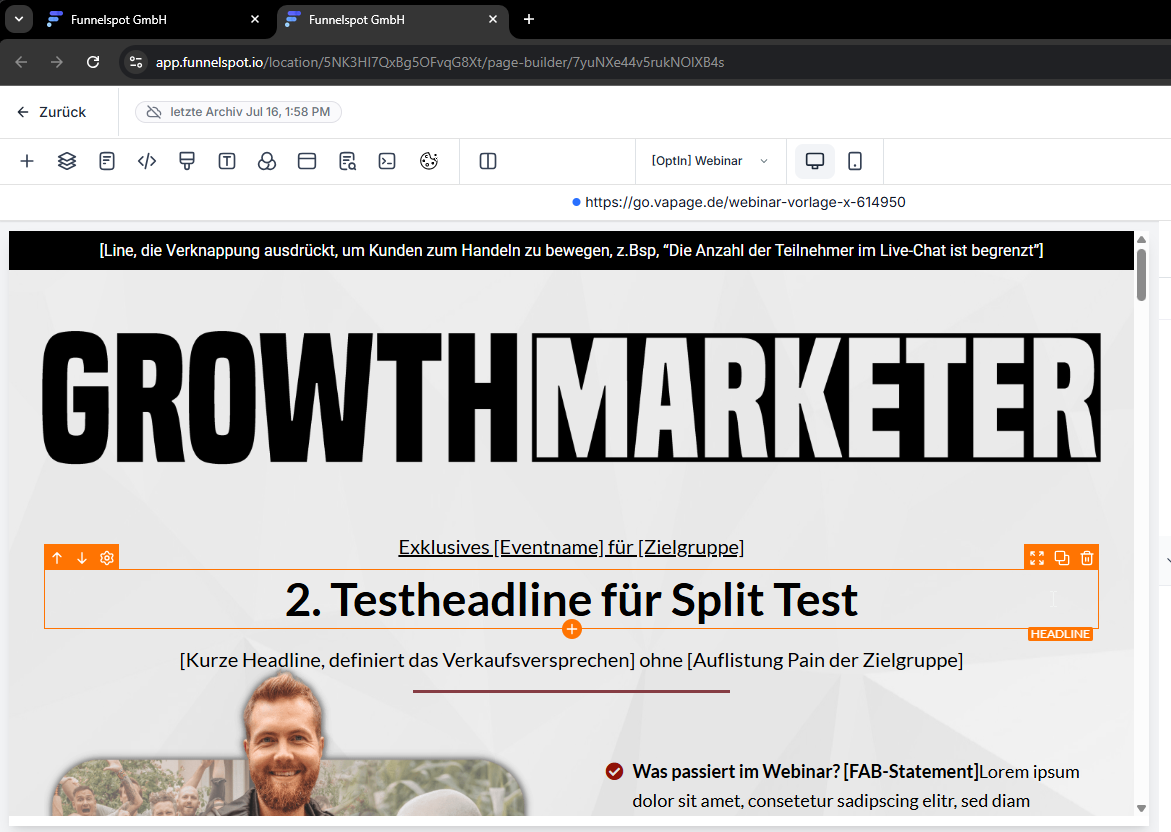The width and height of the screenshot is (1171, 832).
Task: Click the site information icon in address bar
Action: (x=136, y=62)
